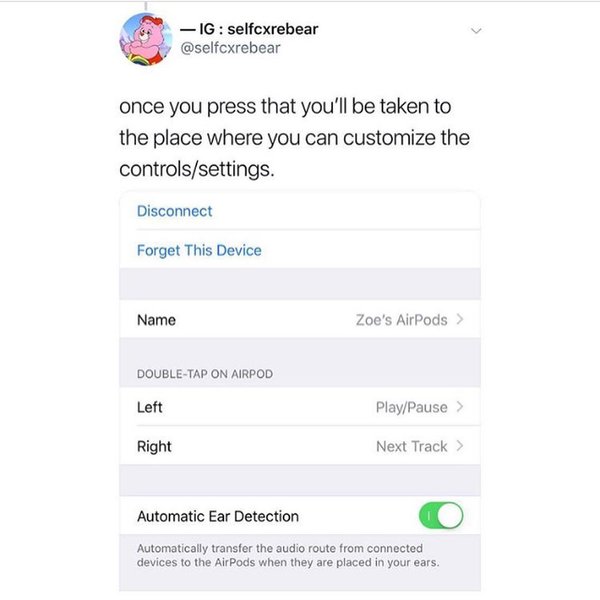The width and height of the screenshot is (600, 600).
Task: Open the Name row for Zoe's AirPods
Action: click(x=300, y=320)
